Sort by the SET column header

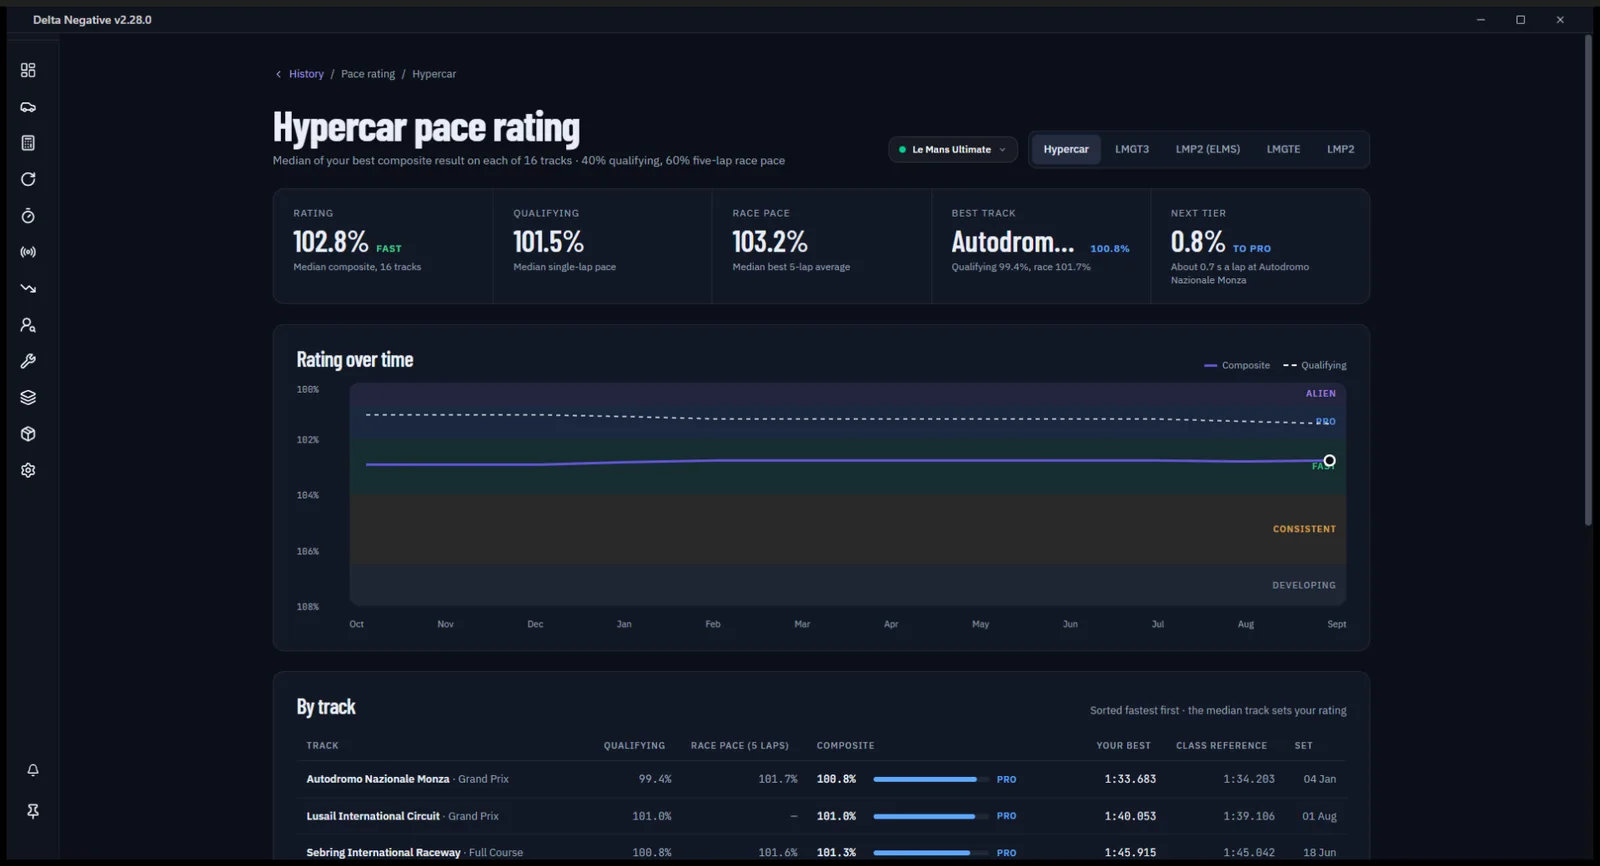(x=1303, y=745)
